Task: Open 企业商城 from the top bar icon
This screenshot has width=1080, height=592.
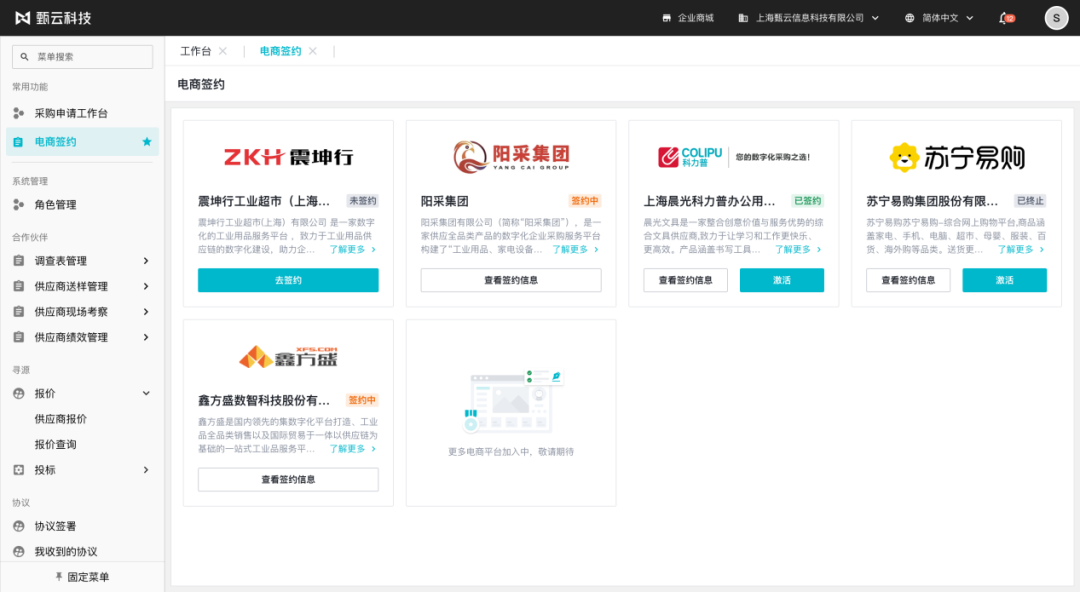Action: click(x=666, y=17)
